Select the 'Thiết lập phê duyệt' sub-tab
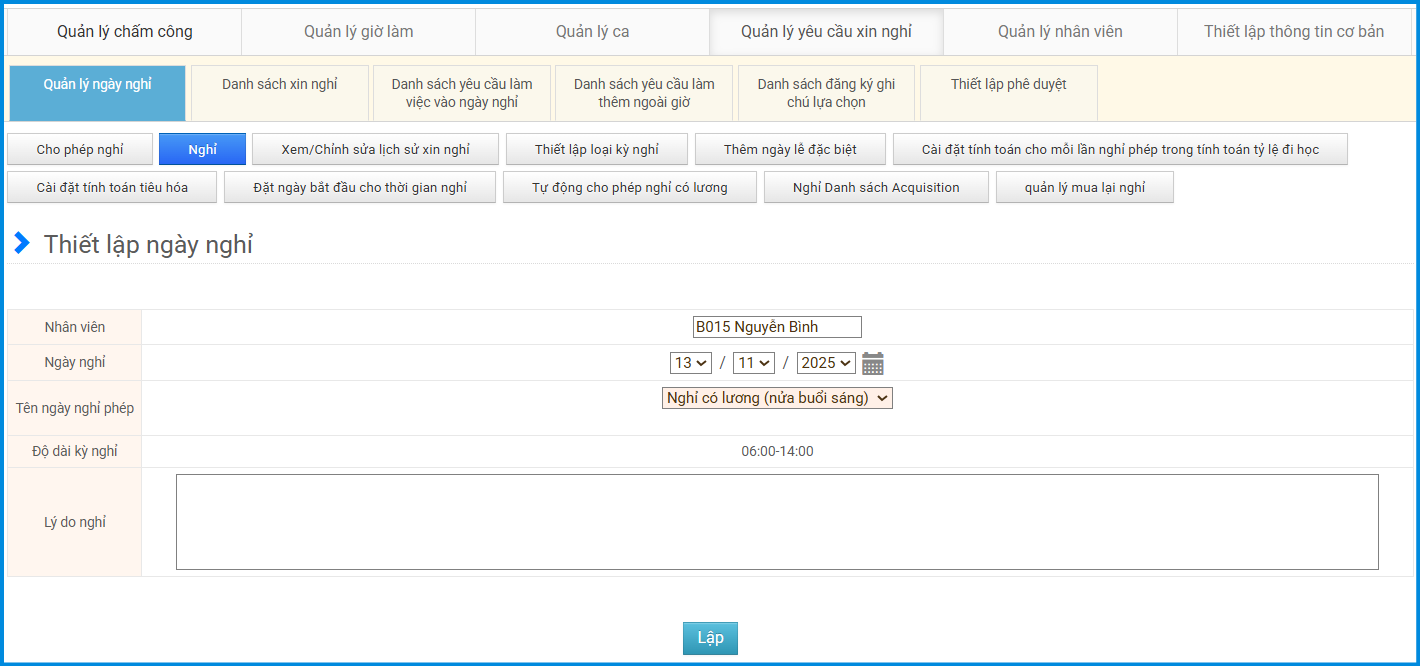 click(x=1008, y=85)
